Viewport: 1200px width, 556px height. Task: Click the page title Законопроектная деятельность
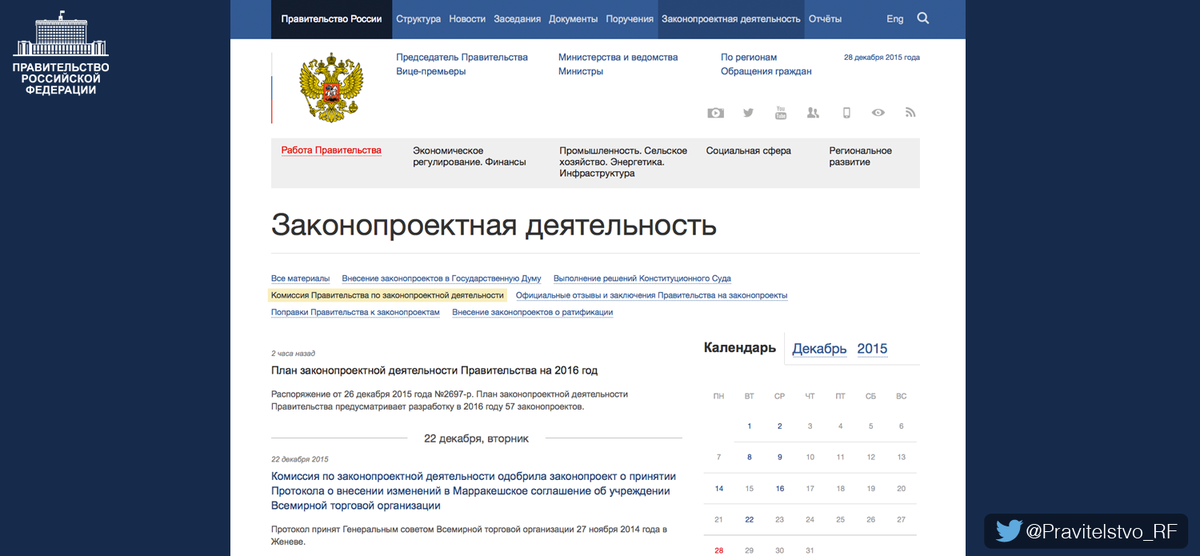pyautogui.click(x=494, y=224)
